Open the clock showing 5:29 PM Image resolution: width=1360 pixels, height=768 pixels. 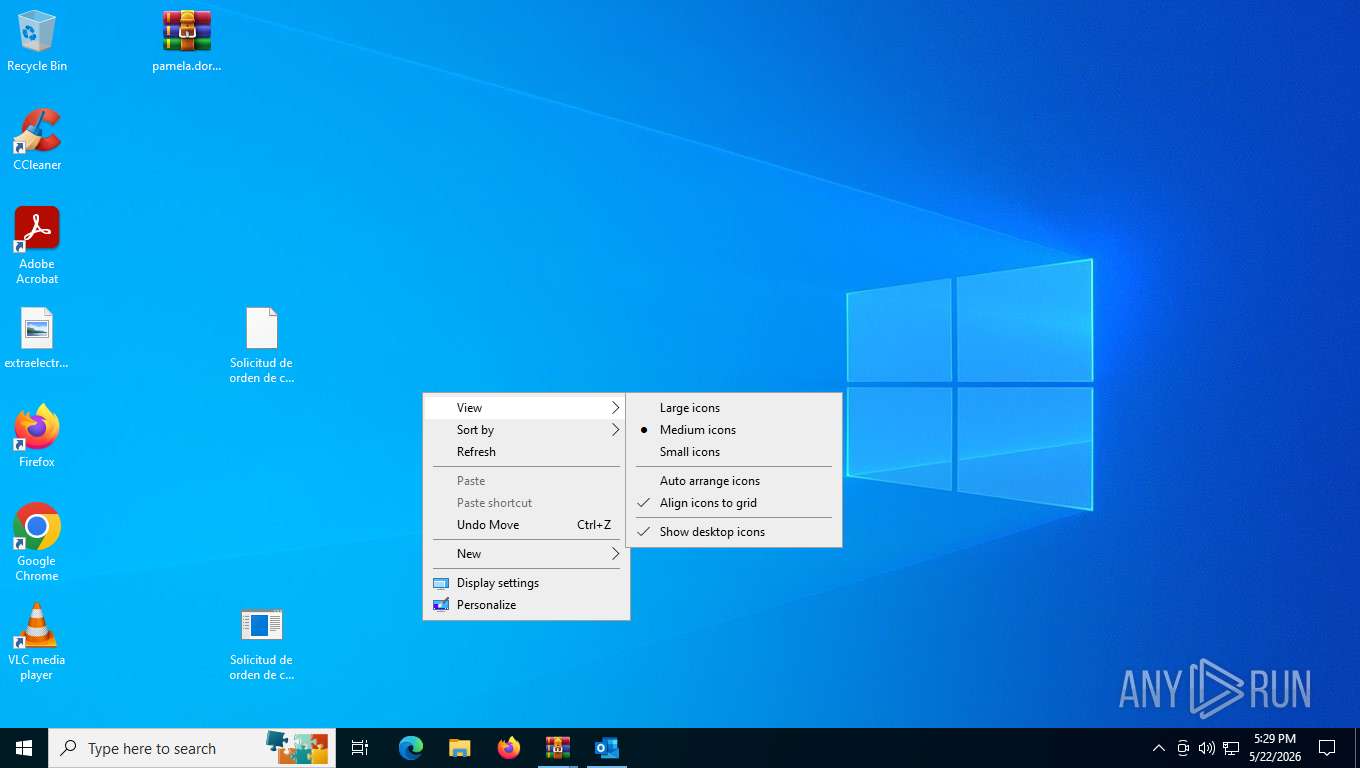coord(1274,748)
